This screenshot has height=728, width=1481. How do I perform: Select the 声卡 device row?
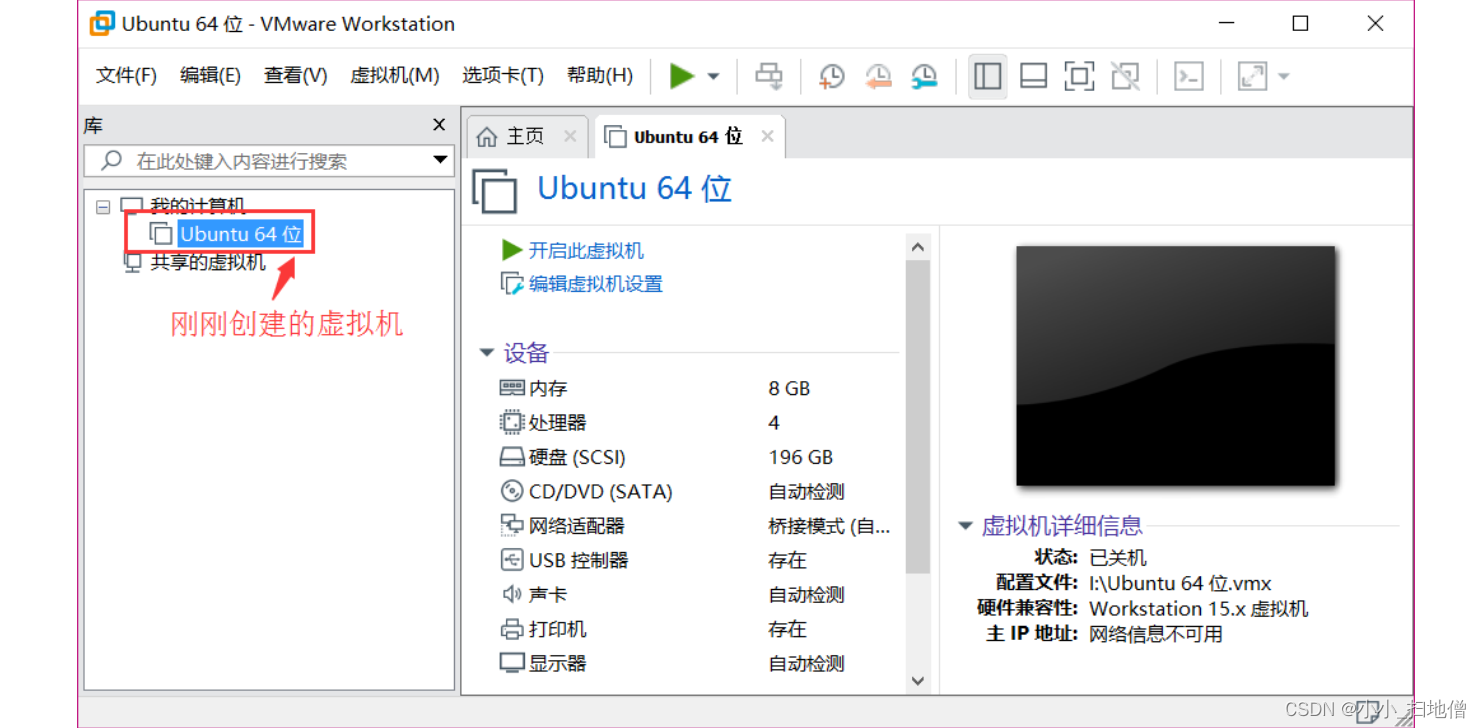(x=697, y=594)
